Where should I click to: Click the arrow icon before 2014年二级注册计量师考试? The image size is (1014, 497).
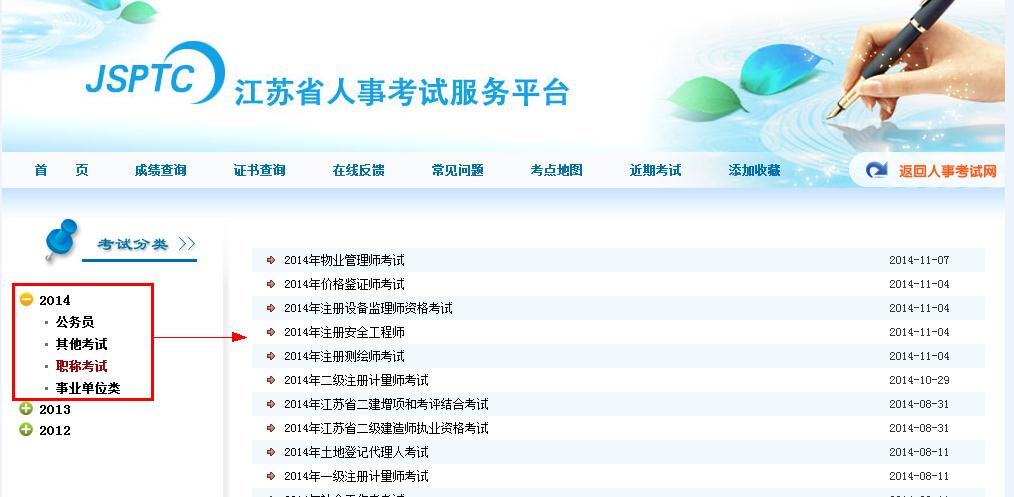(271, 380)
